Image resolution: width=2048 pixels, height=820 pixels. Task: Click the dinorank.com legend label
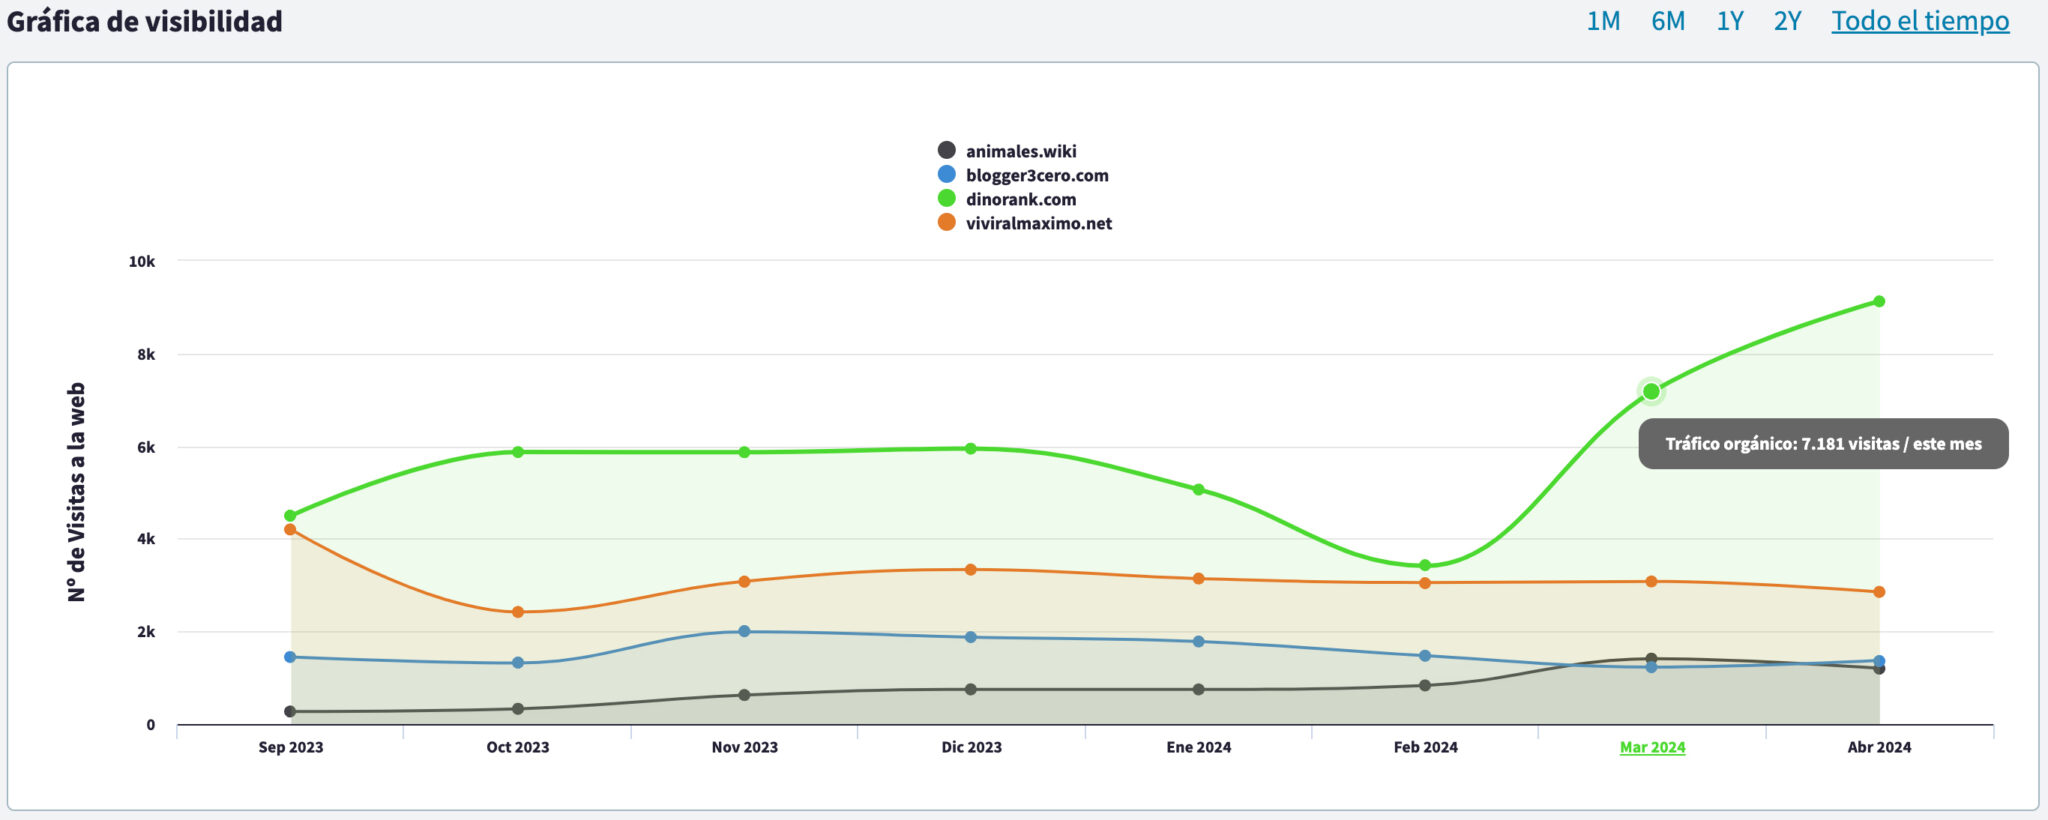coord(1021,199)
